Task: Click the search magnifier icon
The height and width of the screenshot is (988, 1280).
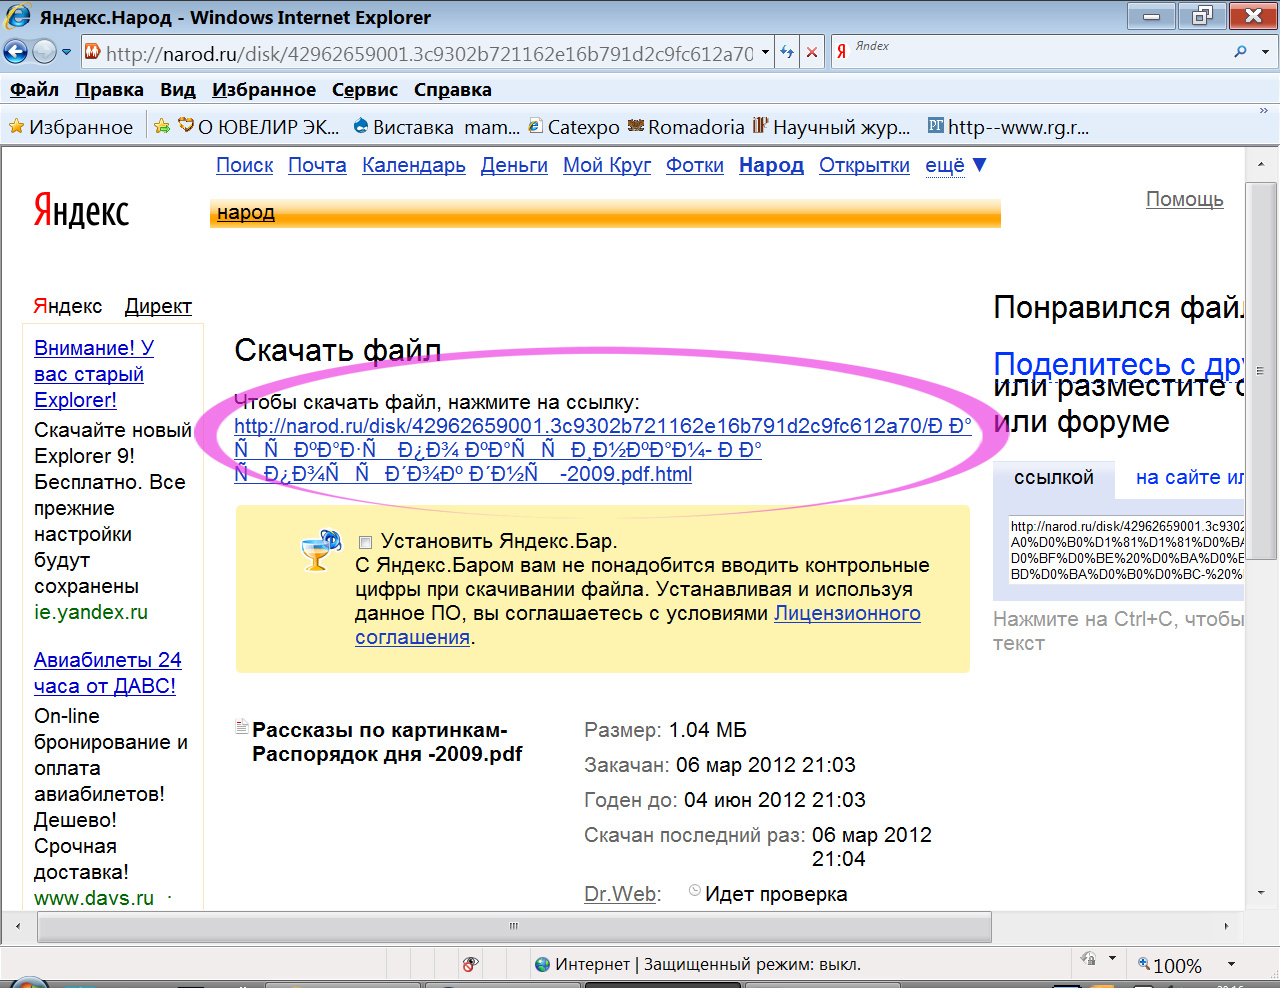Action: 1241,52
